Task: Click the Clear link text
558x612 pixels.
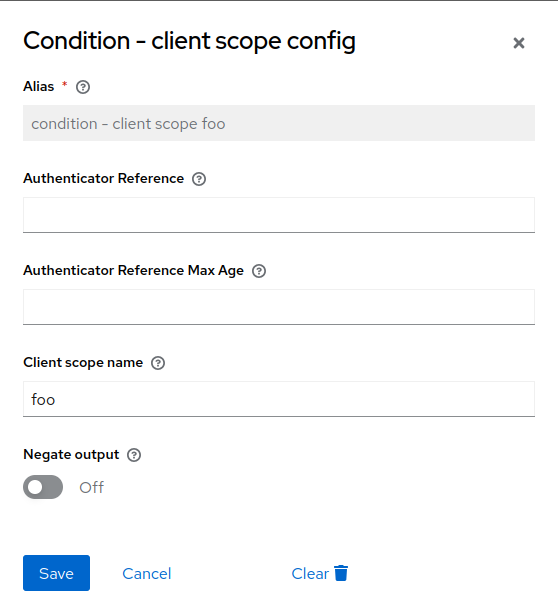Action: pyautogui.click(x=310, y=573)
